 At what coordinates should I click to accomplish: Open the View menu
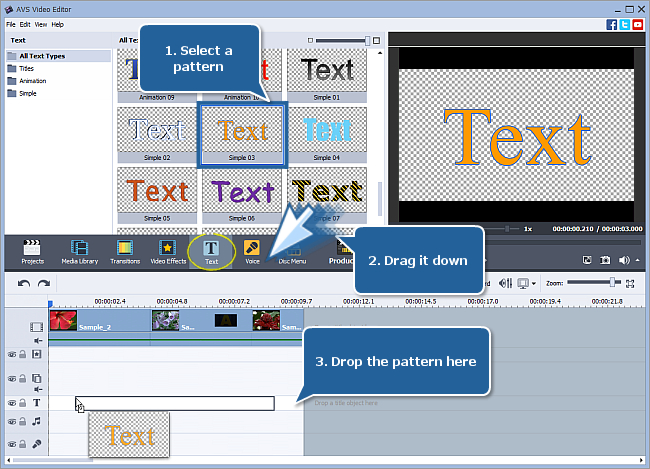(x=41, y=24)
